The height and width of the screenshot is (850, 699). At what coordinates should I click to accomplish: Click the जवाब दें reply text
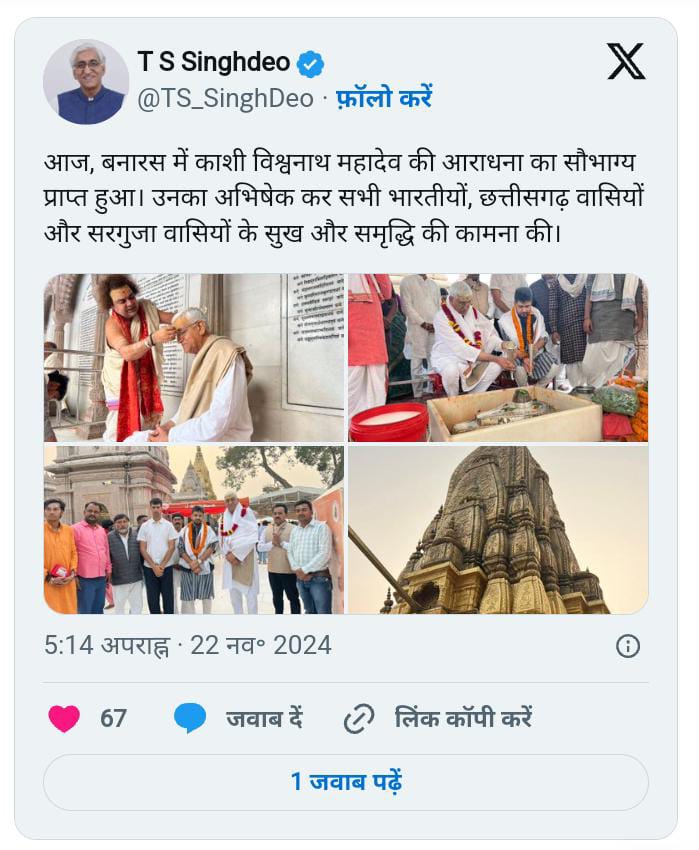[264, 719]
